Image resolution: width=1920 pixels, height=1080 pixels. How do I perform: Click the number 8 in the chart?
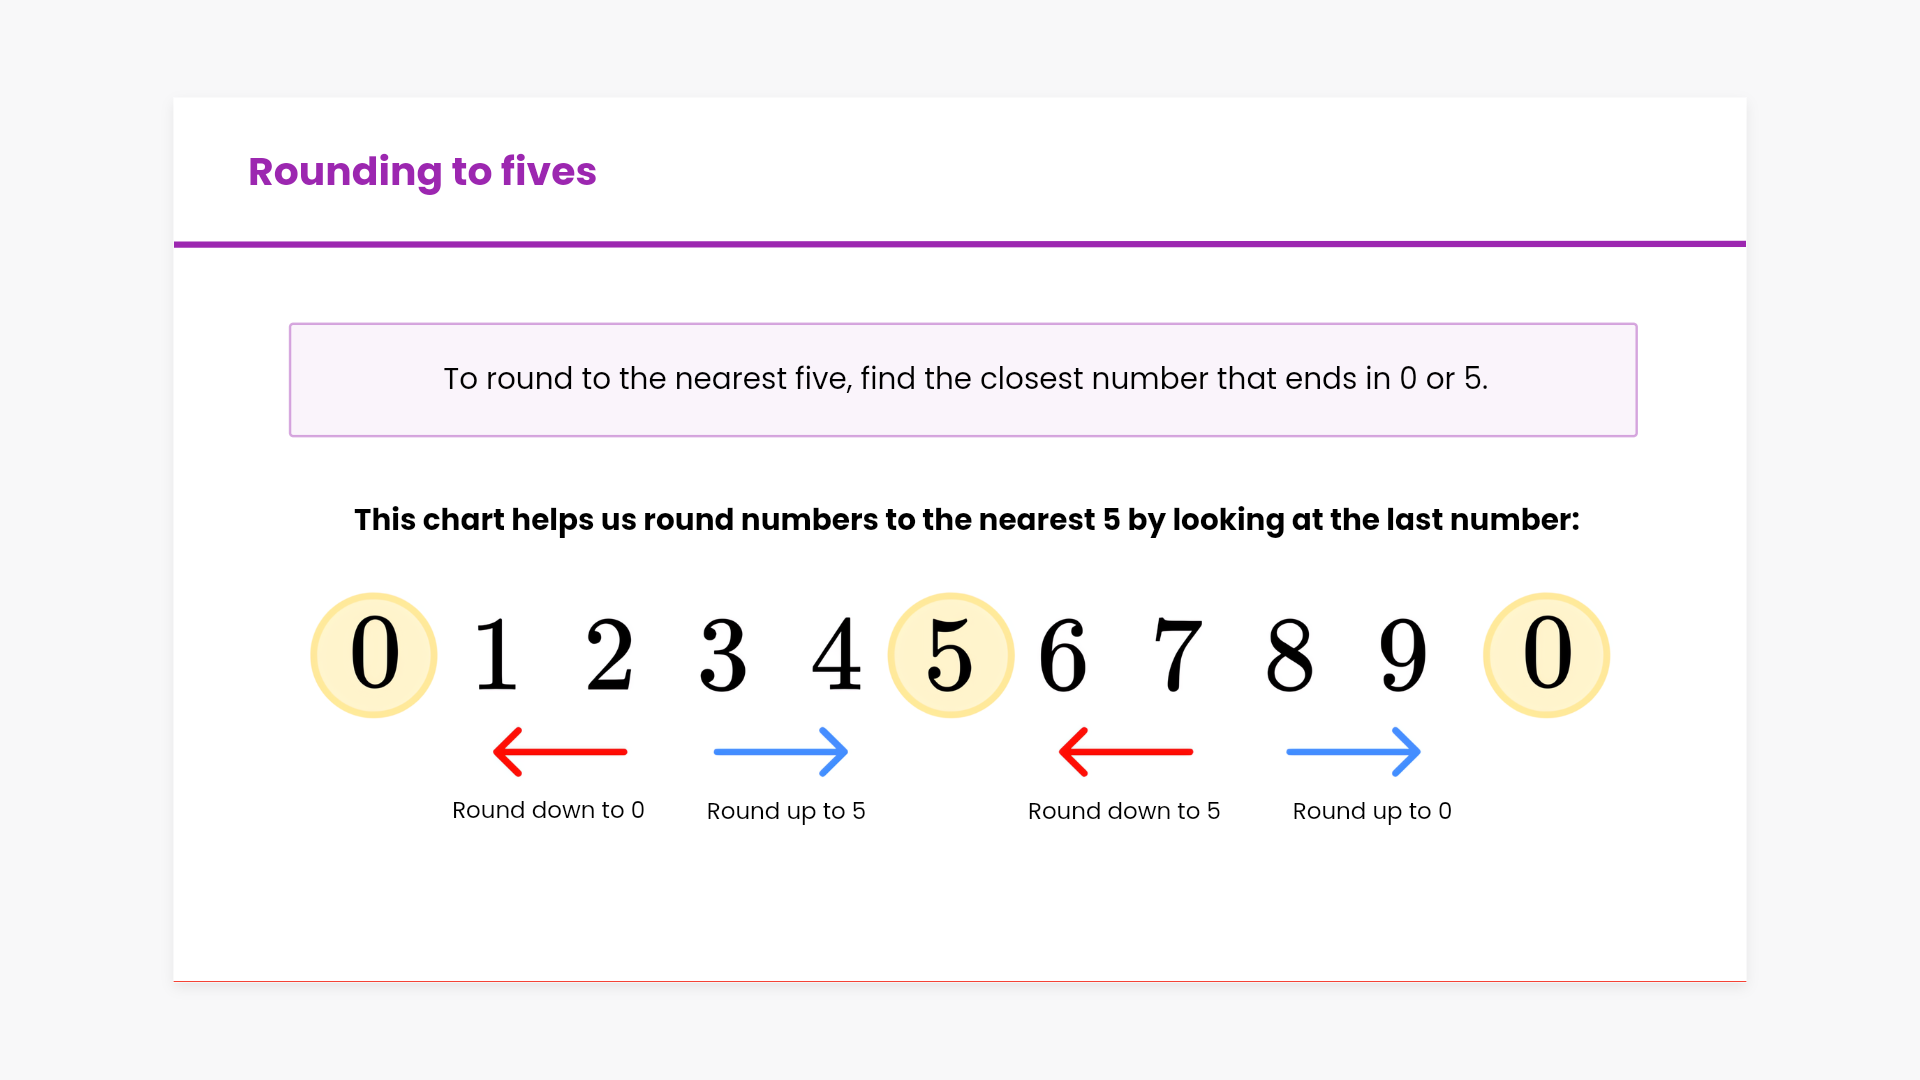click(1290, 655)
